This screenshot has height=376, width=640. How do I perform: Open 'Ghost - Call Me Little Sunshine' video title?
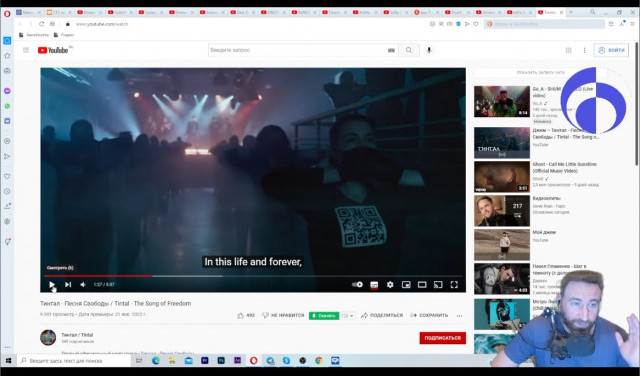[564, 167]
